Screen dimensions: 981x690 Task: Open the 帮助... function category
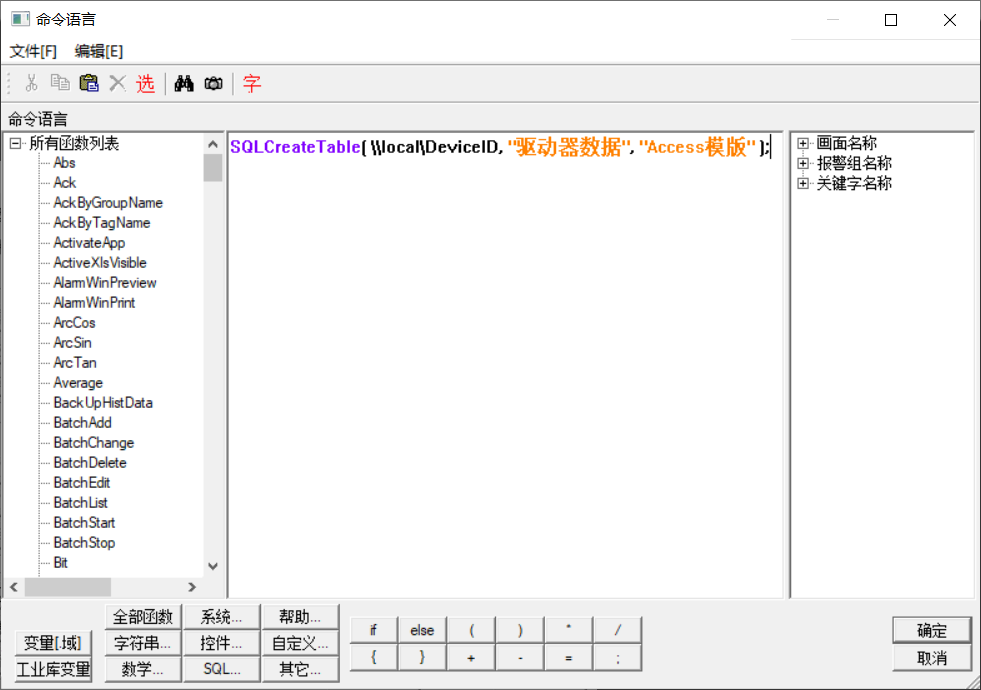(x=300, y=617)
